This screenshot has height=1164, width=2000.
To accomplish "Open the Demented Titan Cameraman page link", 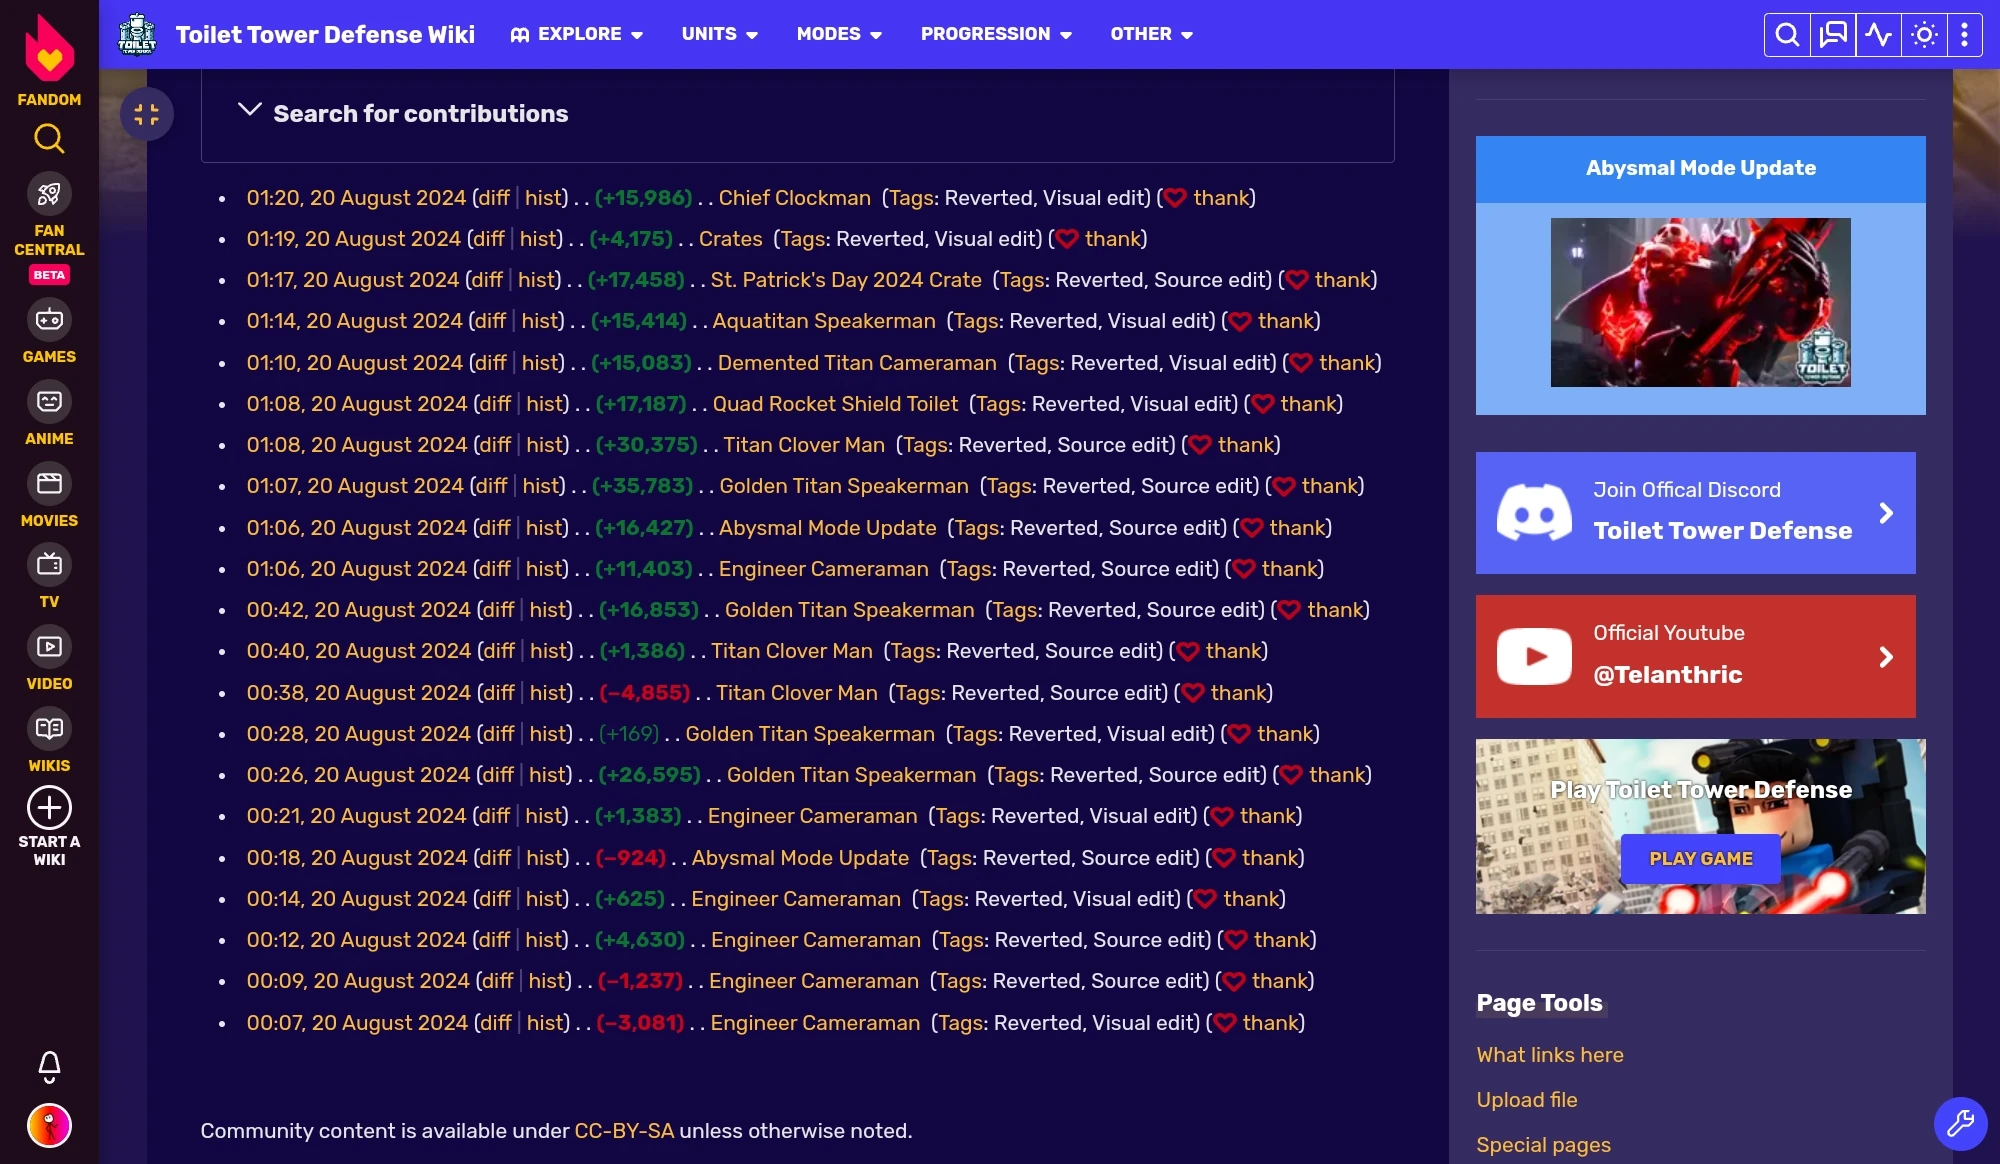I will coord(857,363).
